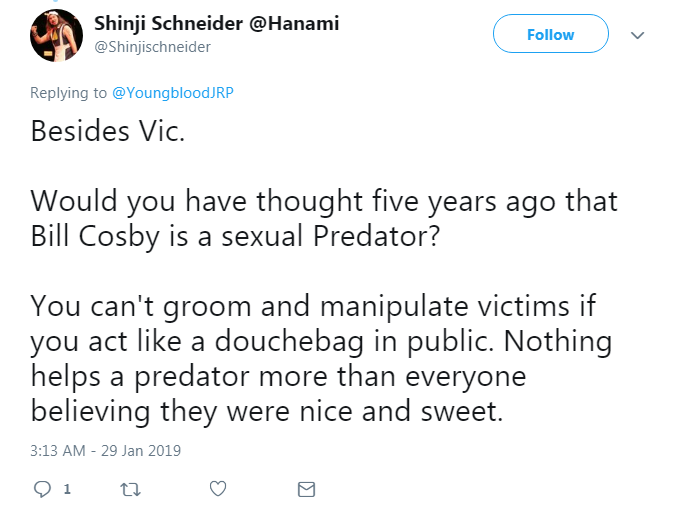The height and width of the screenshot is (518, 673).
Task: Expand the tweet options chevron menu
Action: (x=637, y=35)
